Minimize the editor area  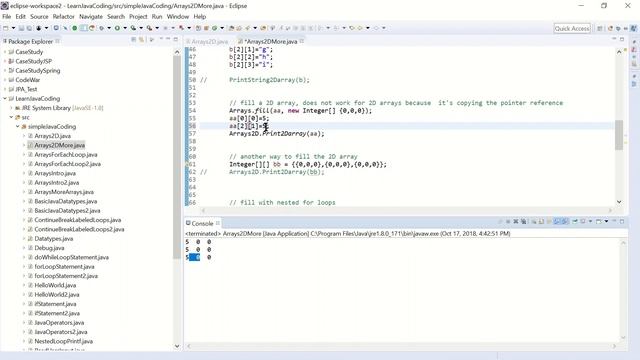tap(614, 38)
